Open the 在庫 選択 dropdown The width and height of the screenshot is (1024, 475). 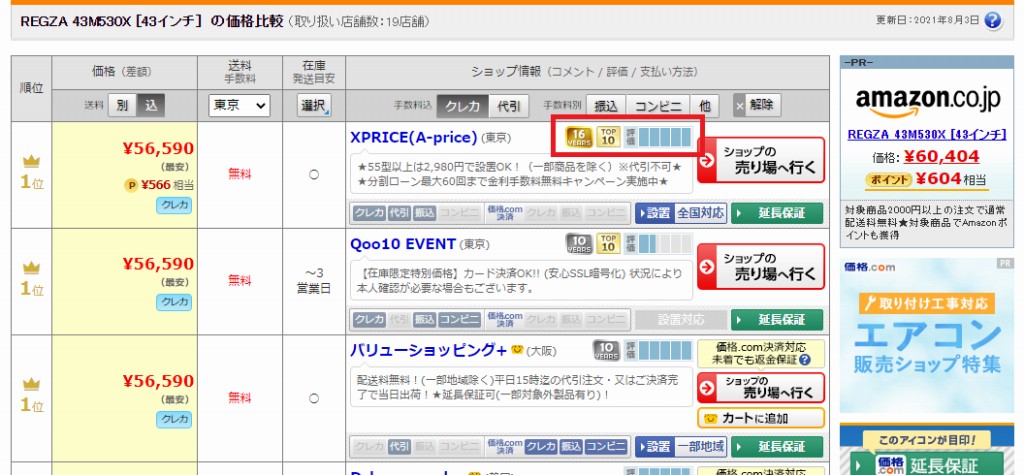pos(314,105)
